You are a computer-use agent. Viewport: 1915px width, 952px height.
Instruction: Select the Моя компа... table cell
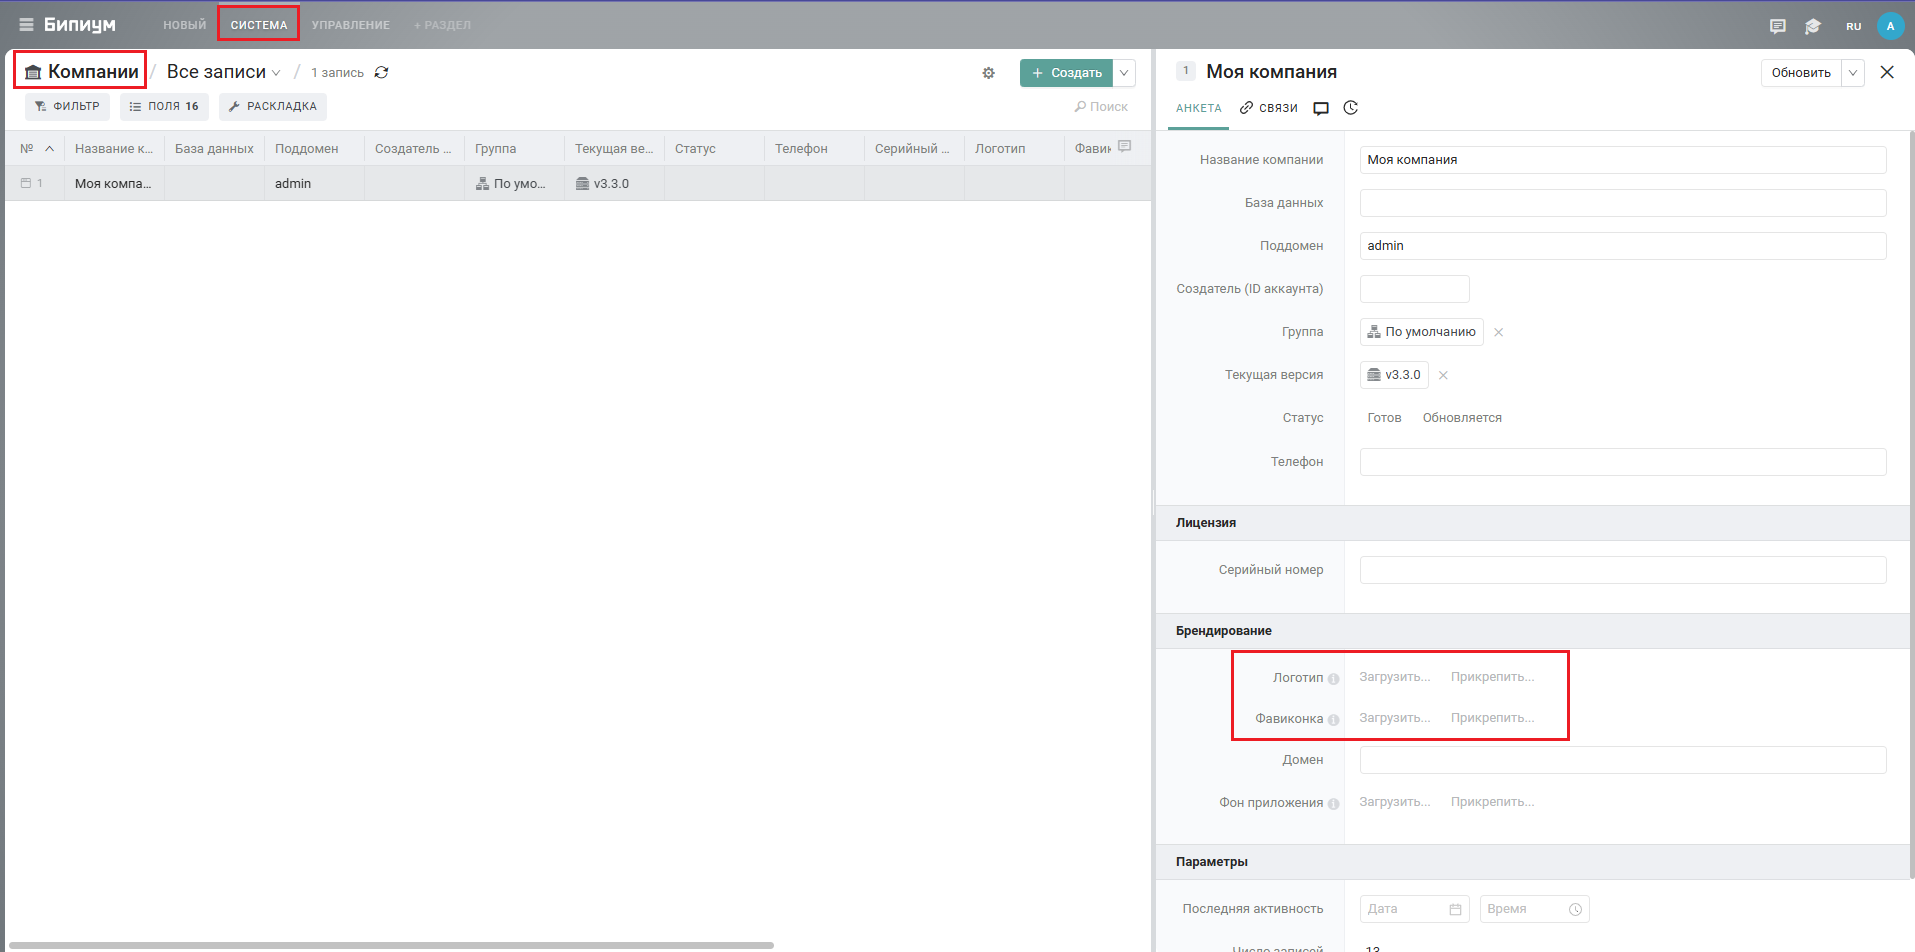[114, 183]
